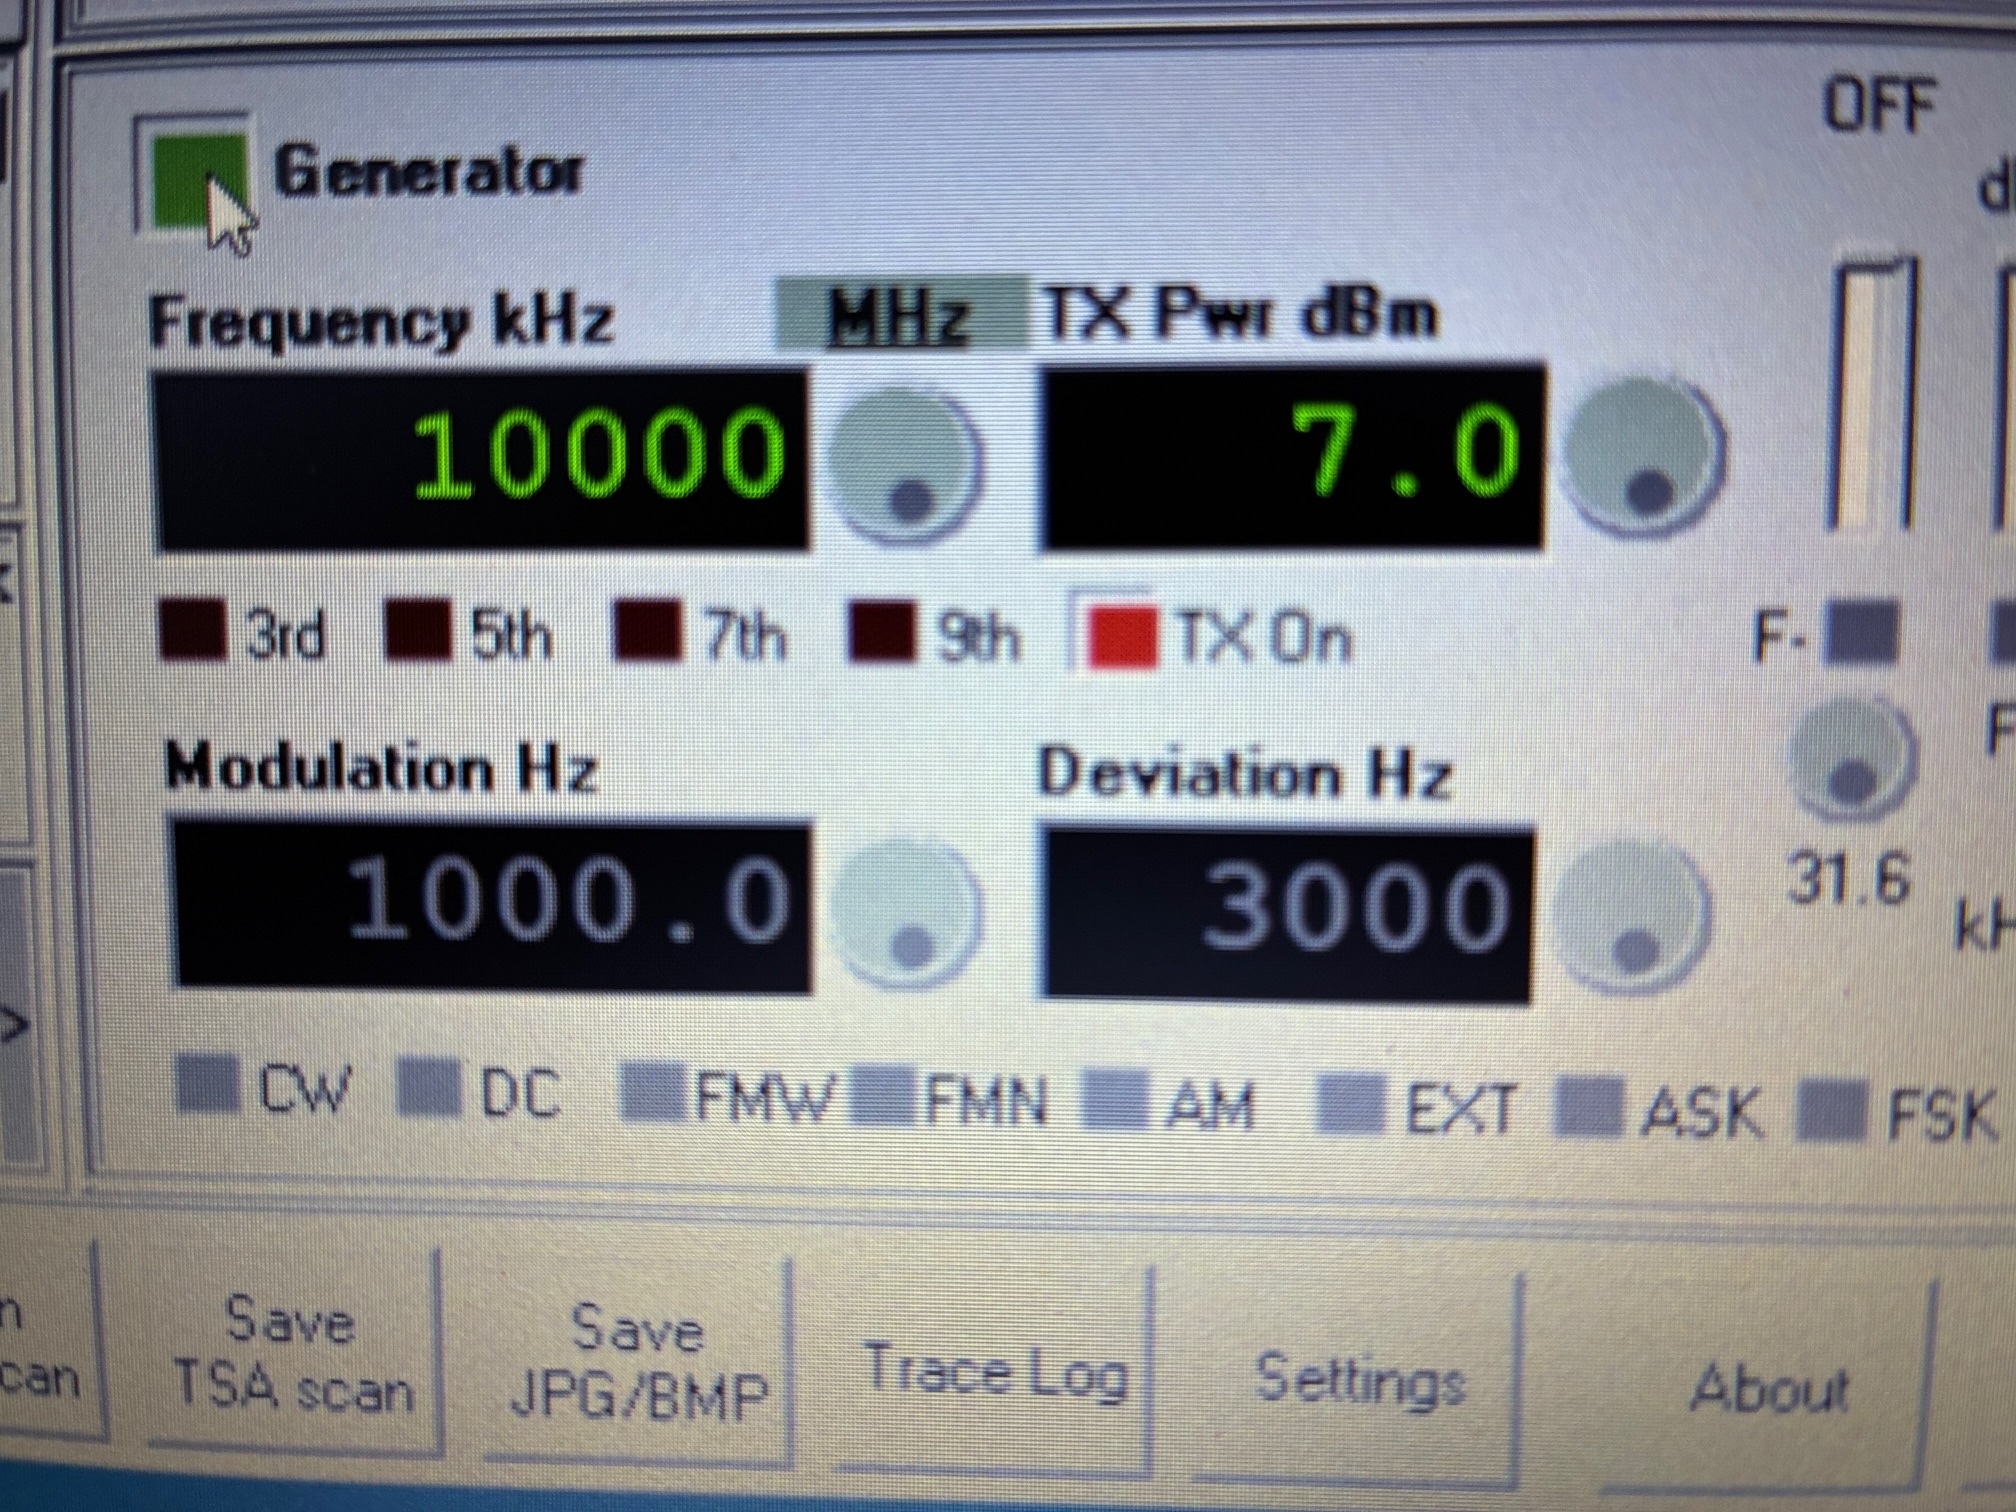Enable the 5th harmonic checkbox
Viewport: 2016px width, 1512px height.
click(x=418, y=630)
